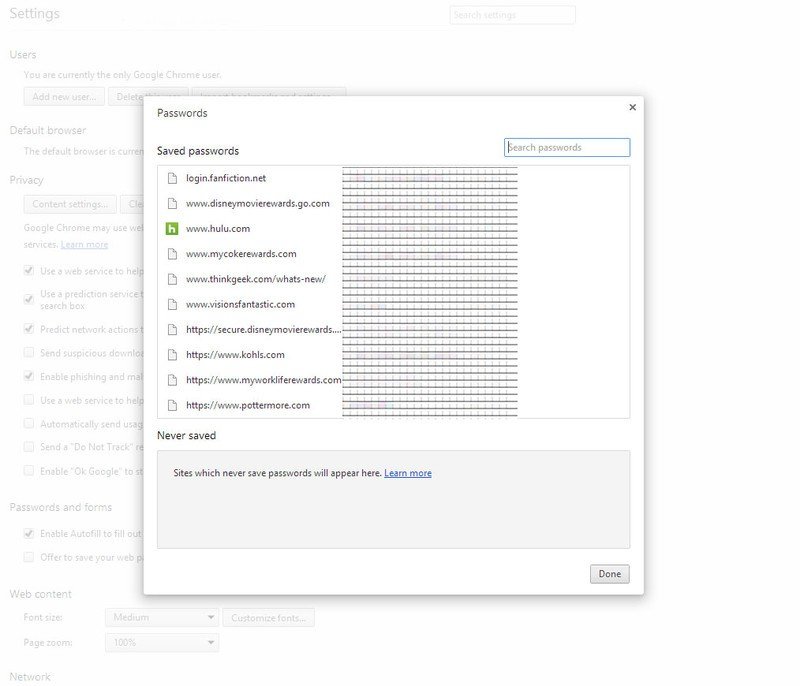Close the Passwords dialog with the X
This screenshot has width=800, height=686.
(x=633, y=107)
